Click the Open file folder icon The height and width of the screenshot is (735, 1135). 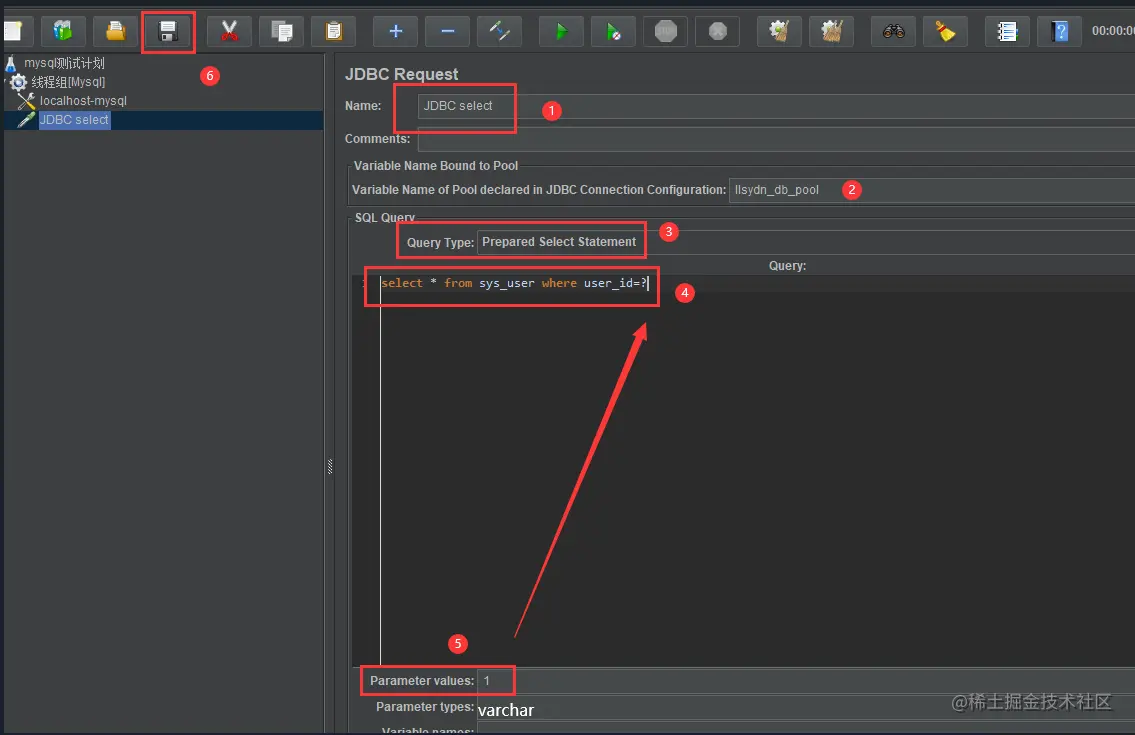(x=115, y=31)
